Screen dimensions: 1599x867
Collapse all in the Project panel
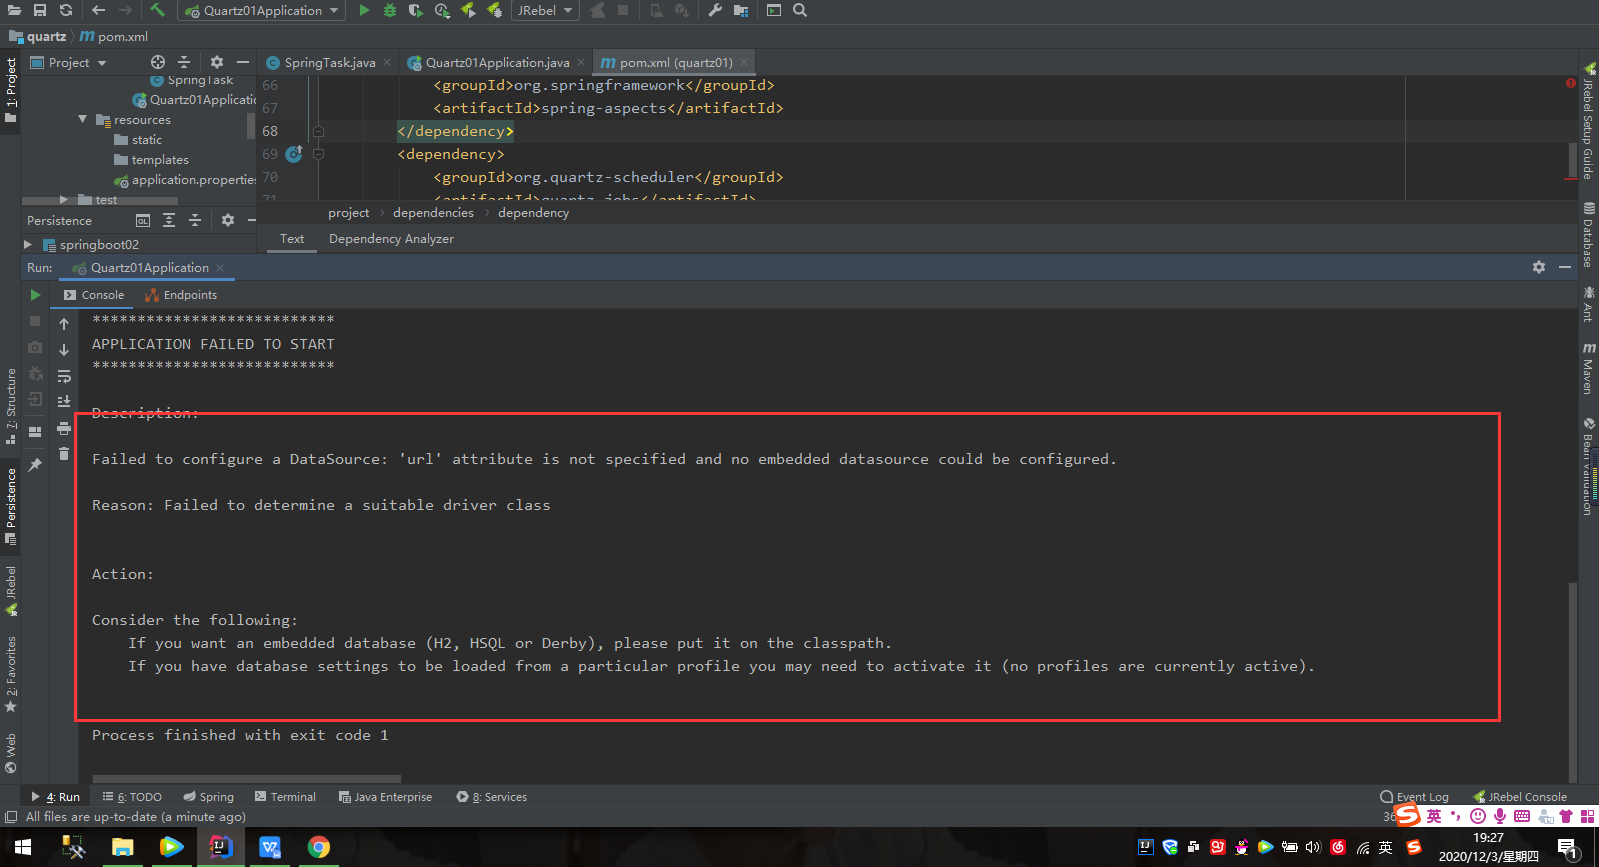(x=184, y=62)
